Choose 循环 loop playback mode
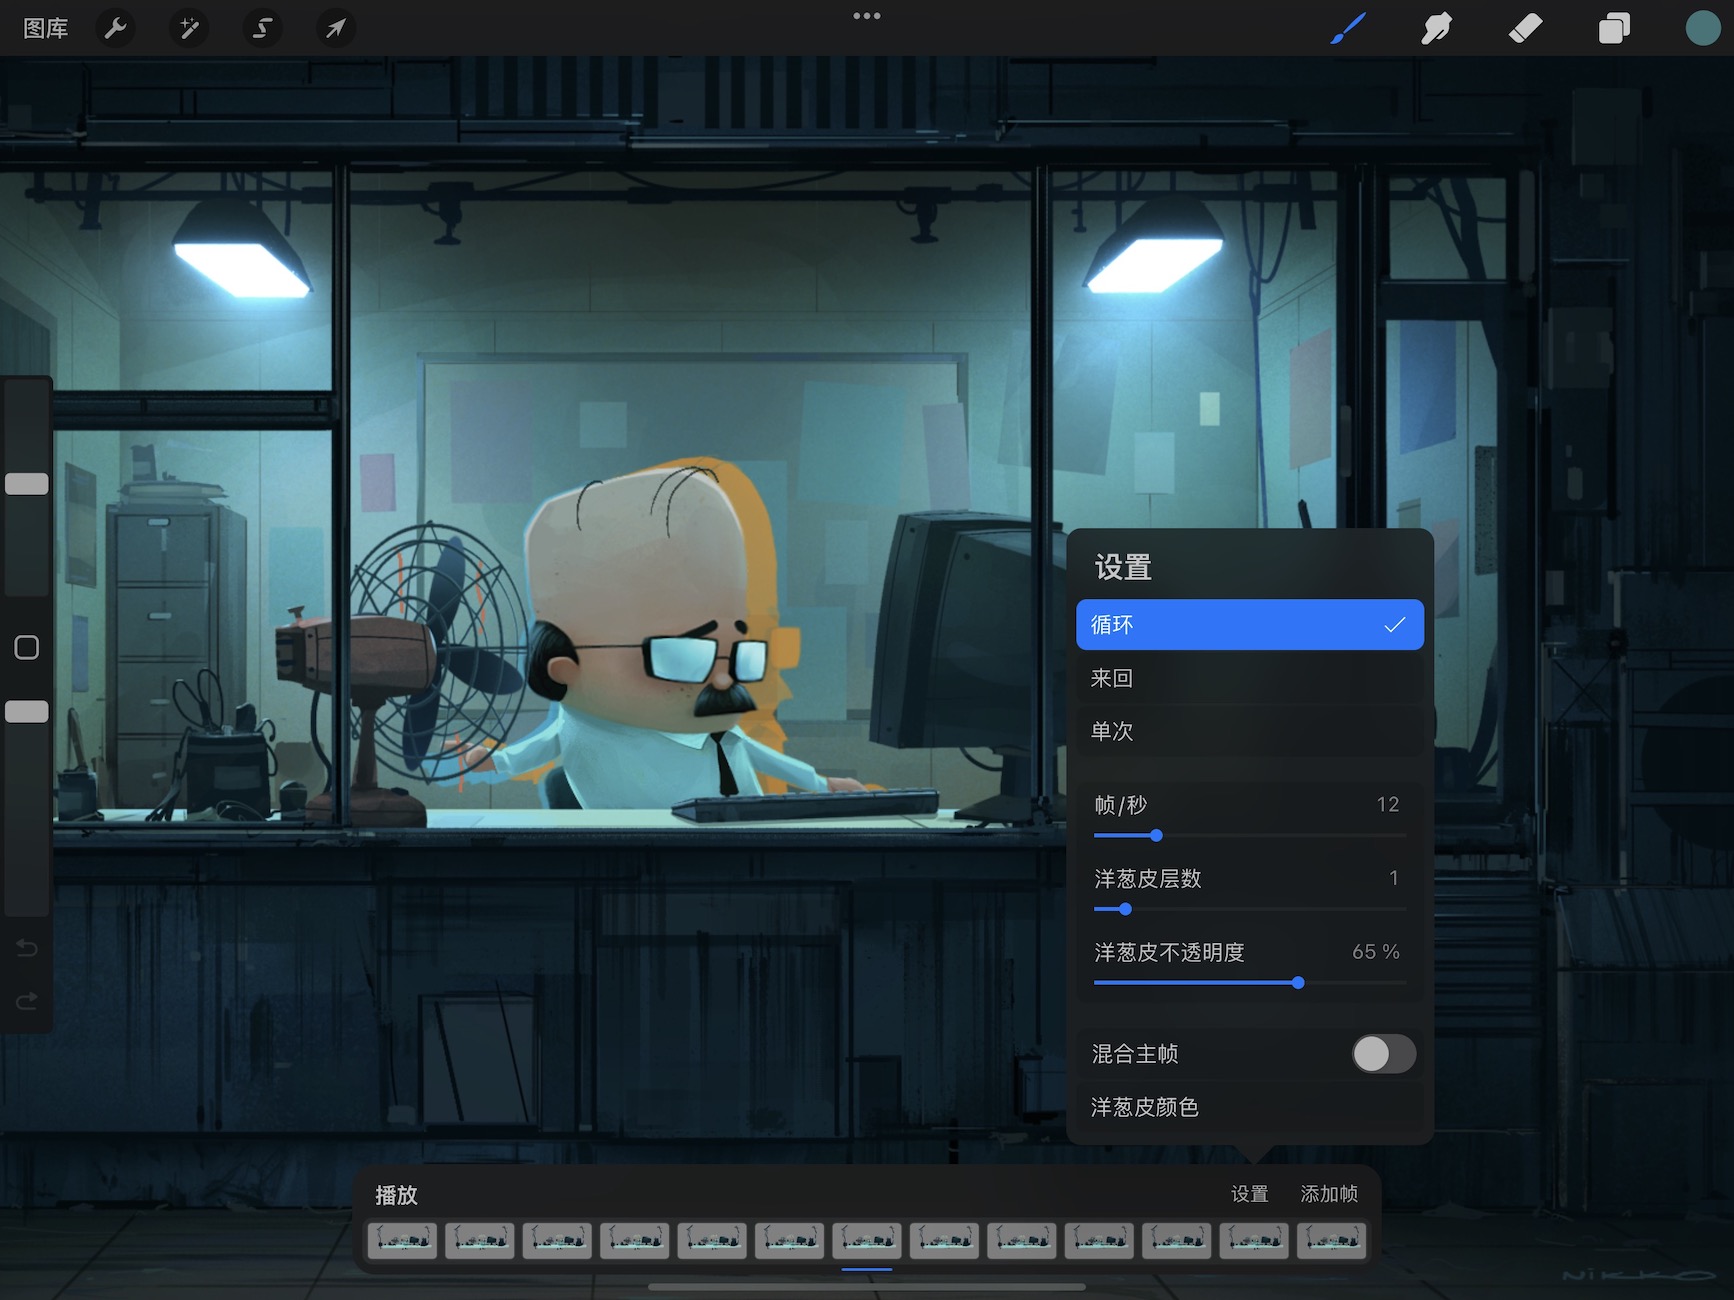Screen dimensions: 1734x1300 point(1250,625)
